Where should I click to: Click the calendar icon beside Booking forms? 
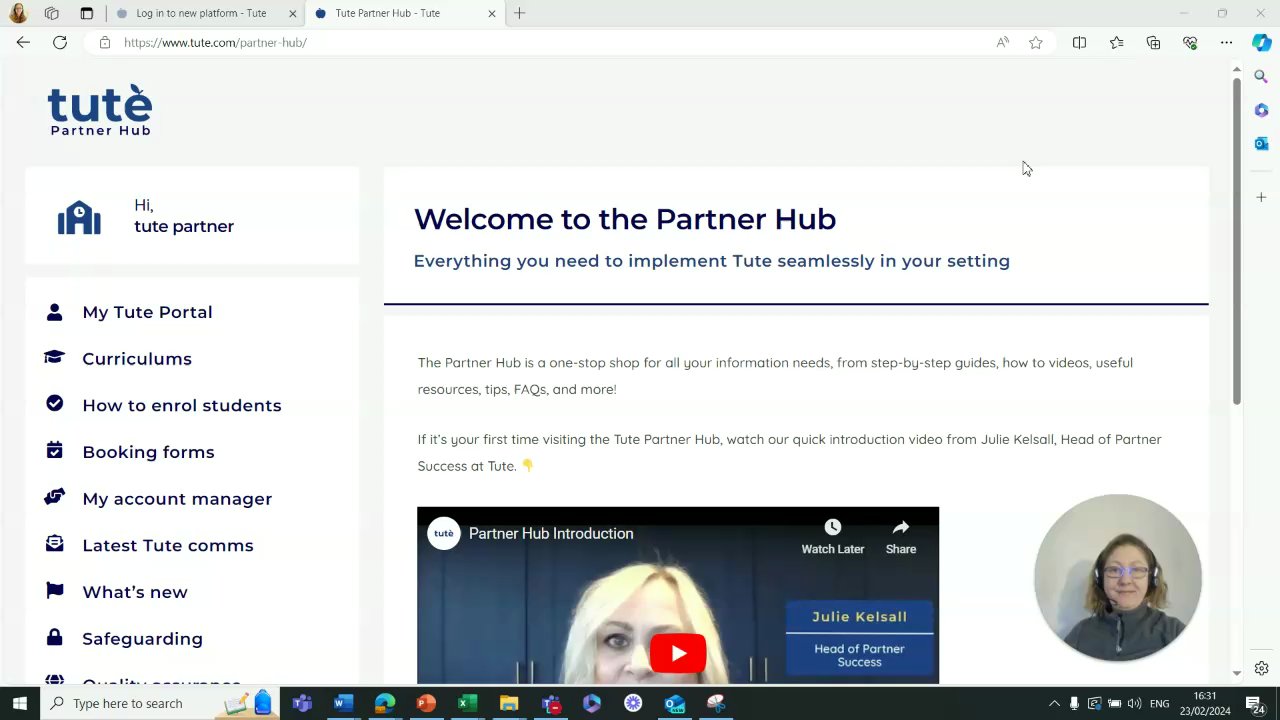tap(54, 450)
